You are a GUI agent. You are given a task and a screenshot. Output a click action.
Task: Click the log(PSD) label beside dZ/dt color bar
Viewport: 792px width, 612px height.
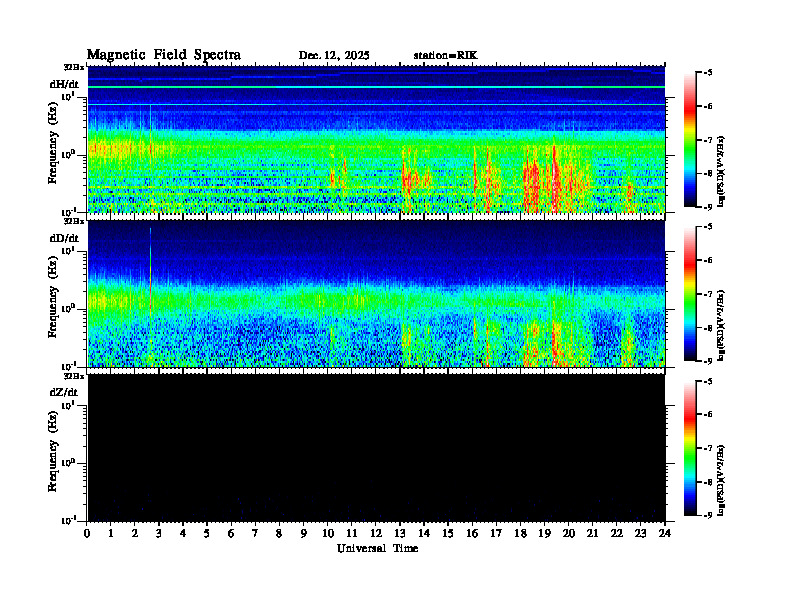click(721, 479)
